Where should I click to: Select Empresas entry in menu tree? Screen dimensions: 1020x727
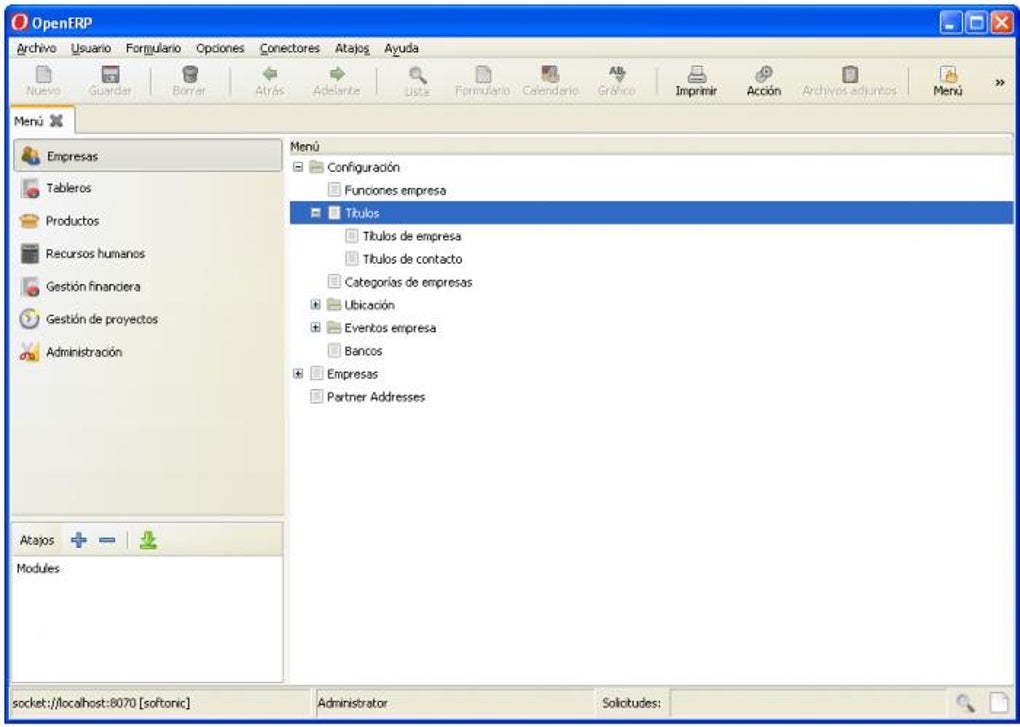coord(353,374)
